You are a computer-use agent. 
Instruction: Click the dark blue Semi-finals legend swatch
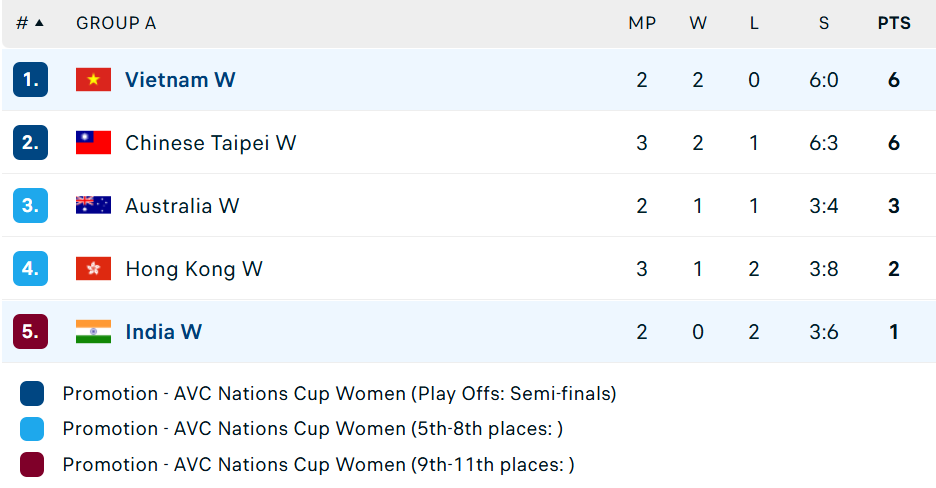(32, 394)
